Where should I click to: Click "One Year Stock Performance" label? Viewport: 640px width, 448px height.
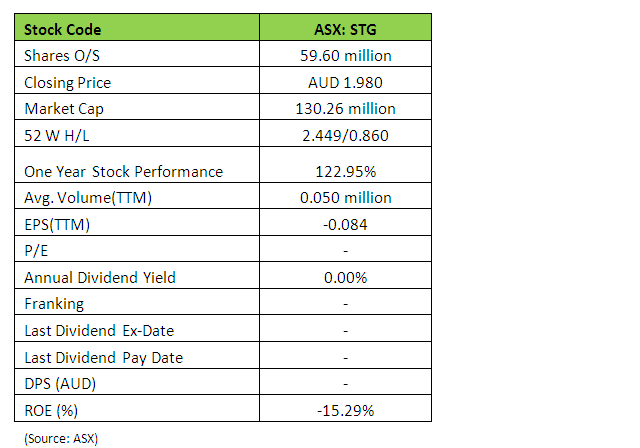click(123, 171)
